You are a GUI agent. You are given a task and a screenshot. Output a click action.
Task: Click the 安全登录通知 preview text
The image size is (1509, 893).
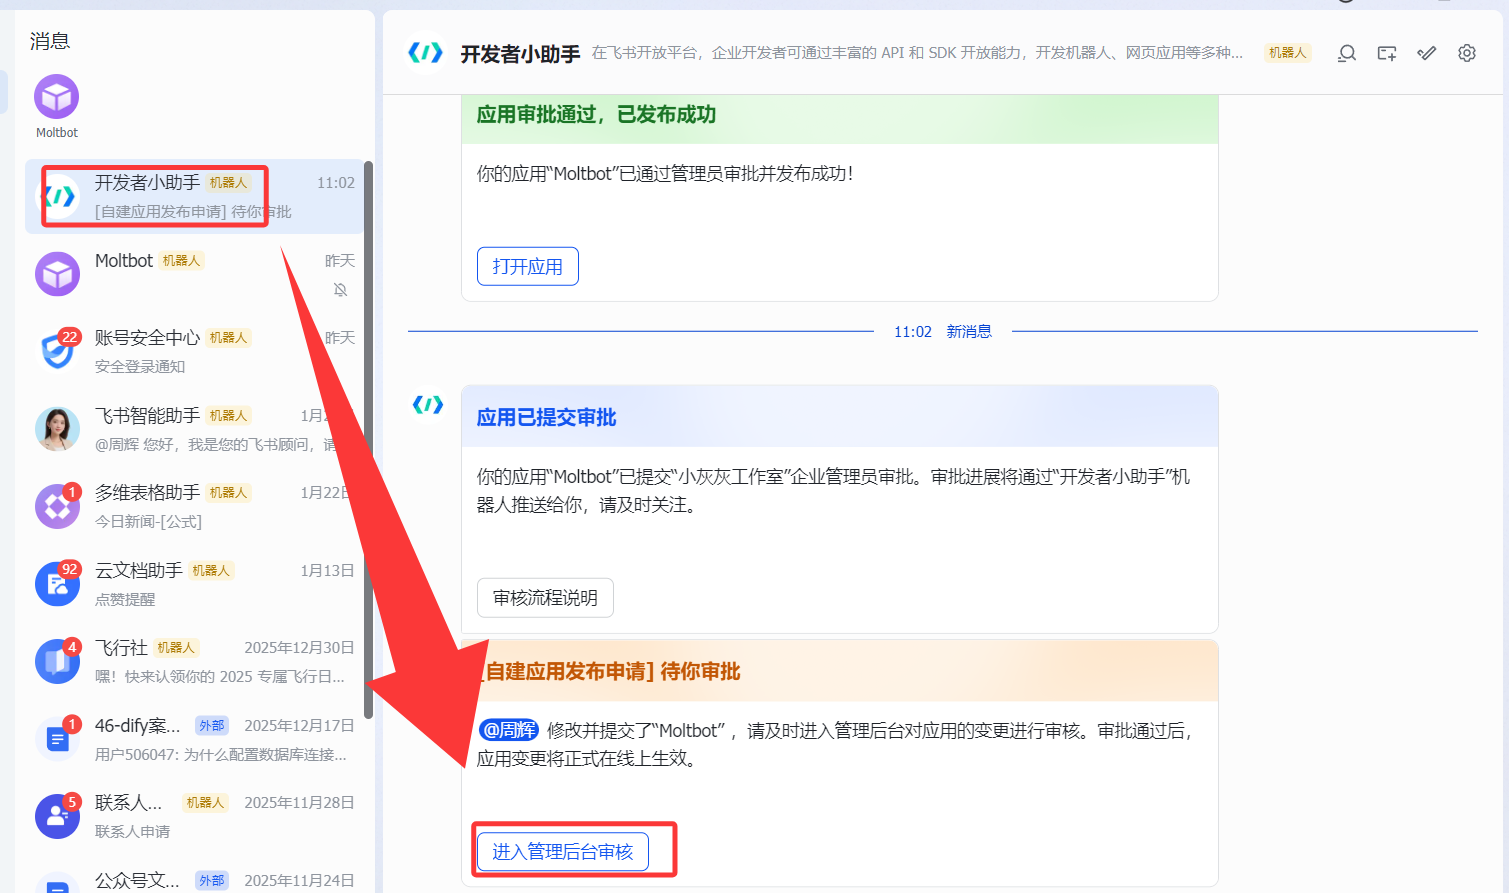click(x=140, y=367)
